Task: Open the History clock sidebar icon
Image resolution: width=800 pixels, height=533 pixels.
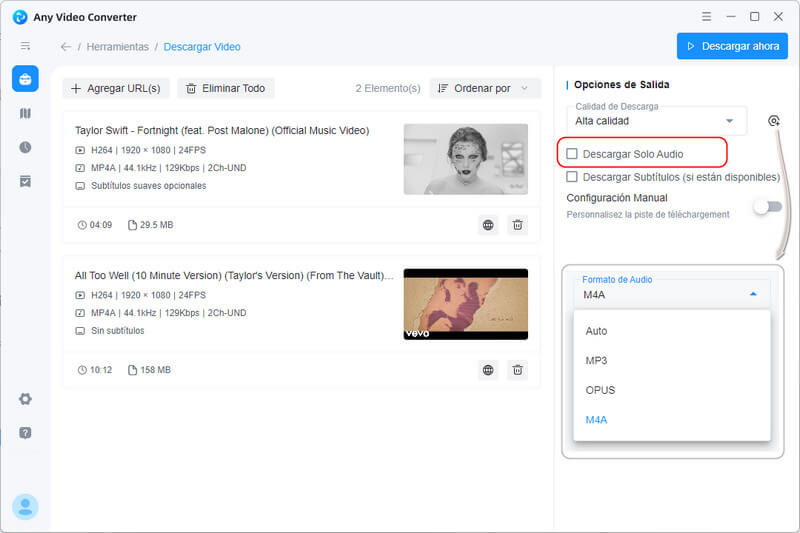Action: pyautogui.click(x=25, y=147)
